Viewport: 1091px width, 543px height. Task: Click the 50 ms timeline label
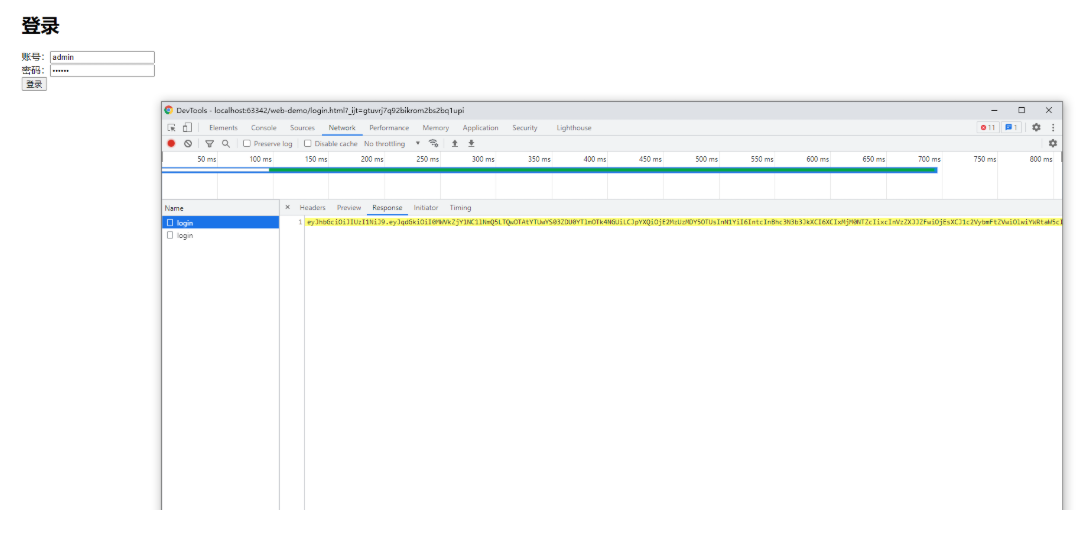pyautogui.click(x=207, y=159)
